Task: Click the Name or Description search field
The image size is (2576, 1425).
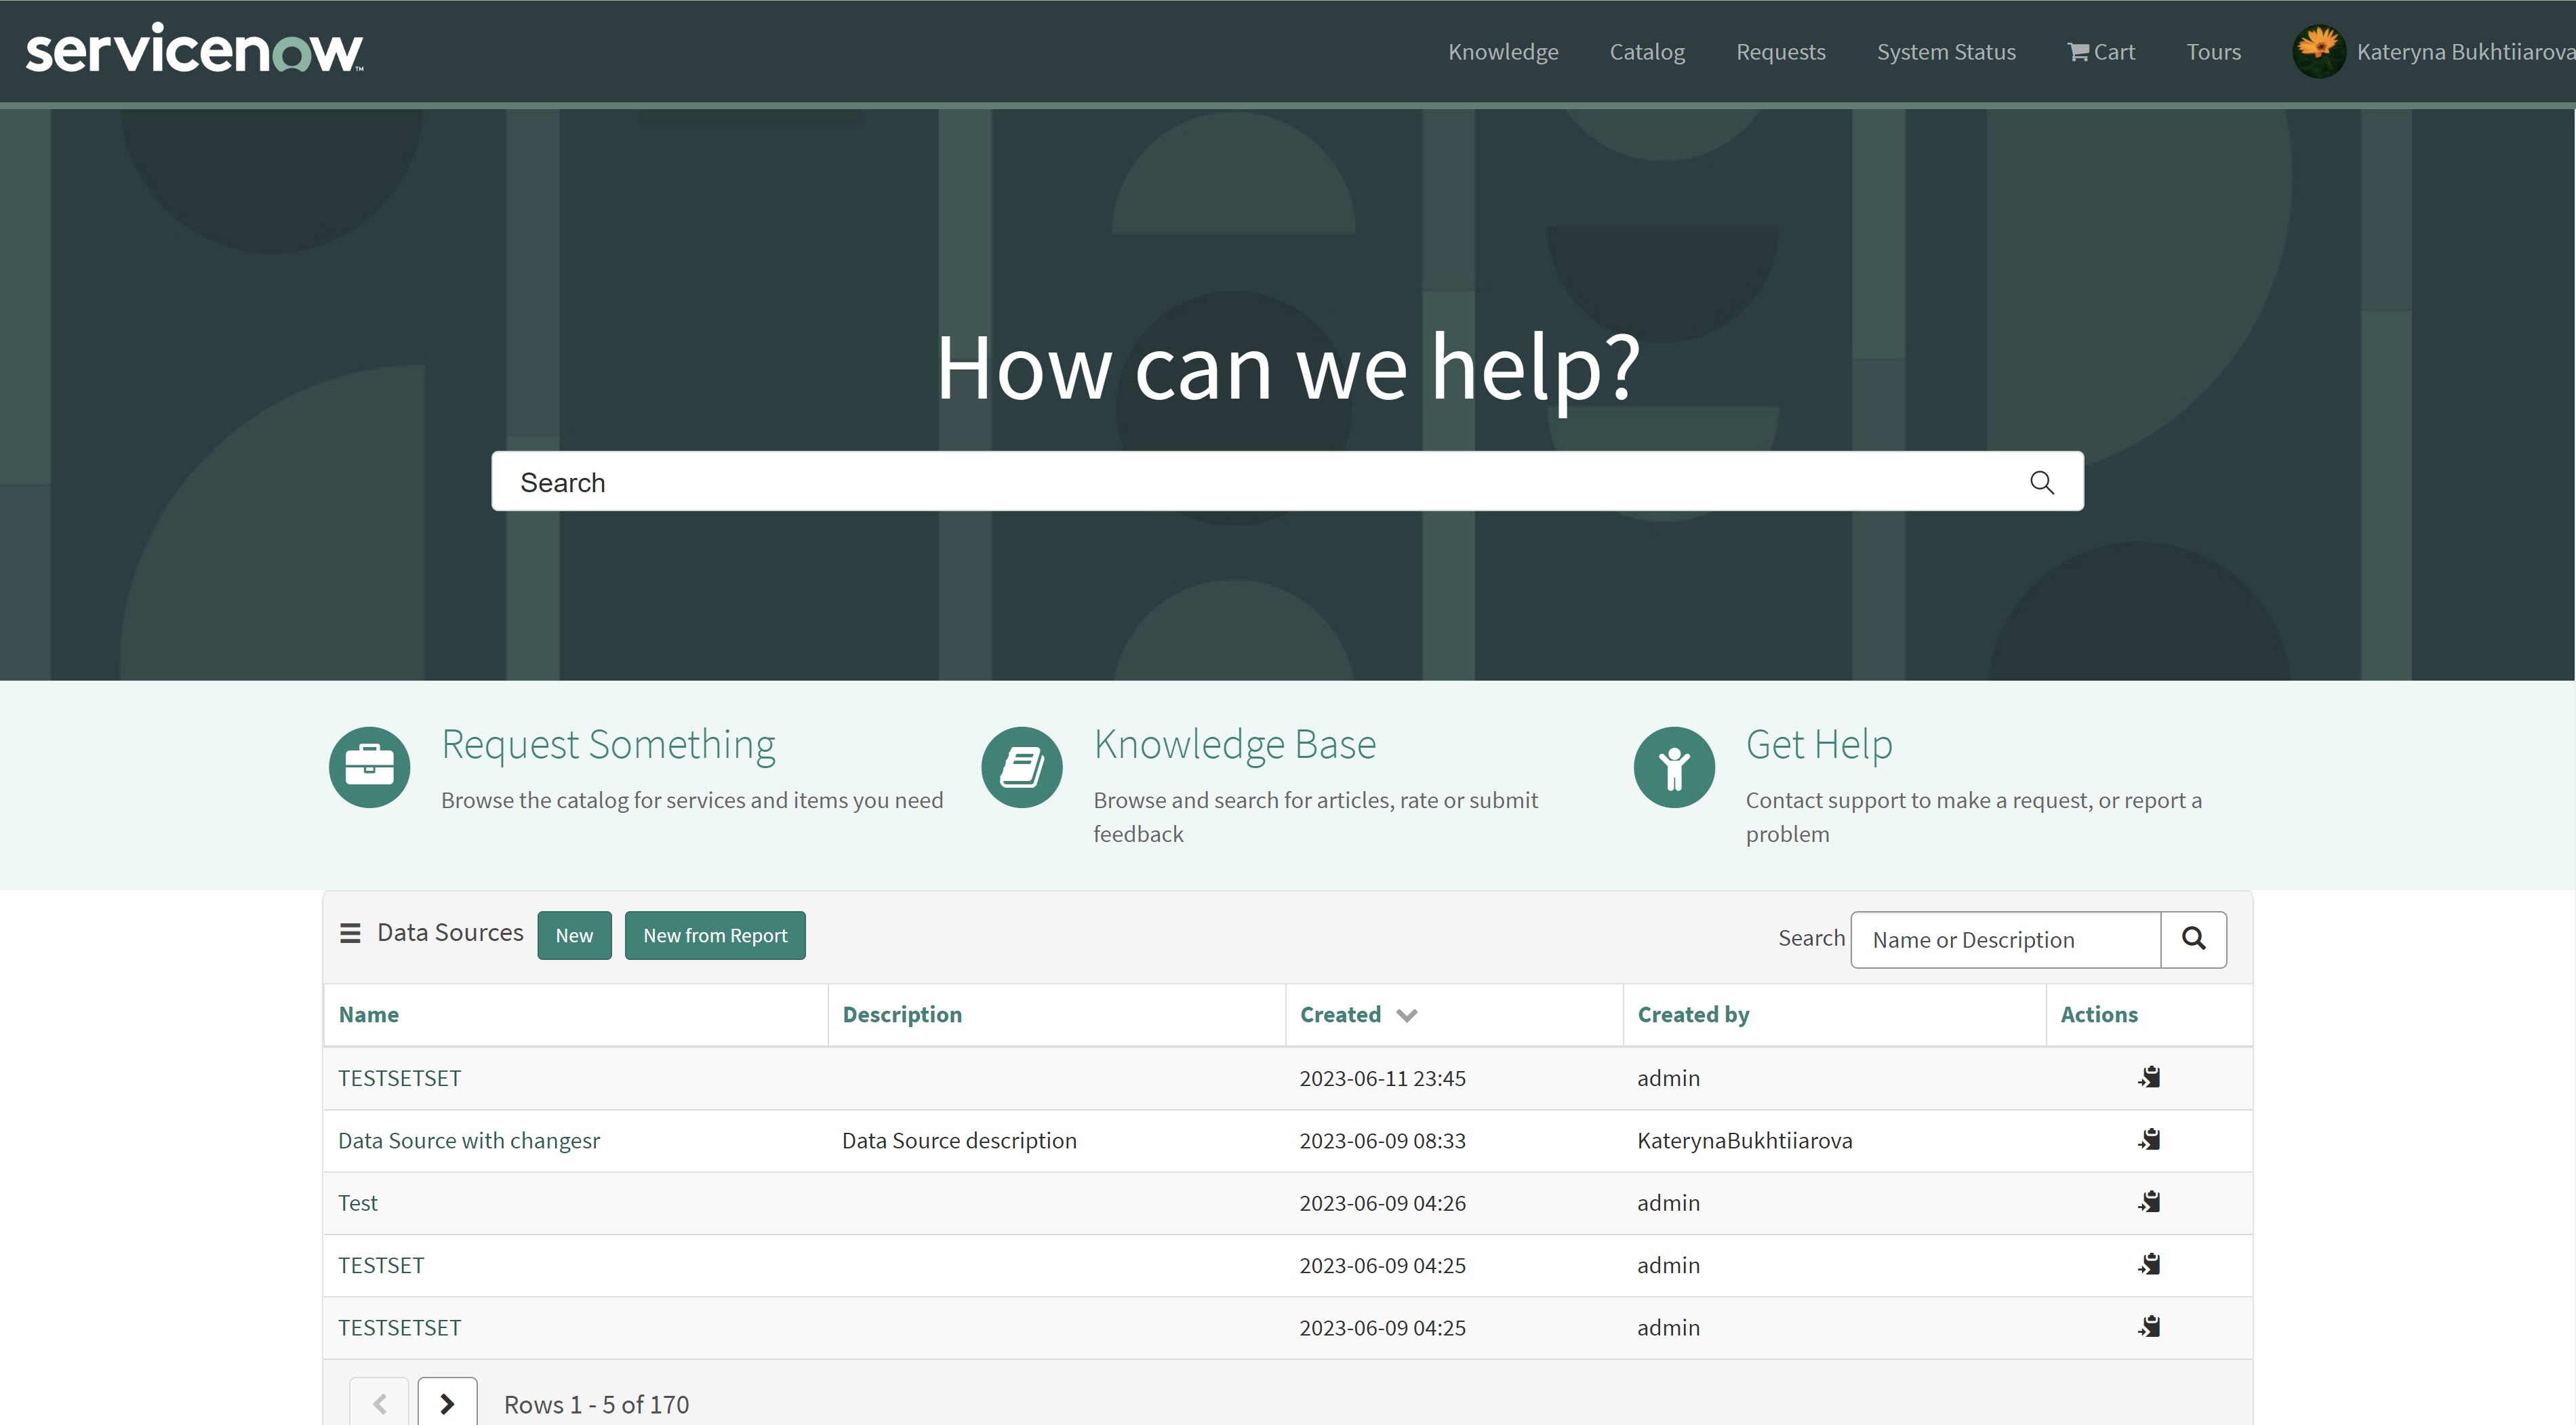Action: click(2004, 940)
